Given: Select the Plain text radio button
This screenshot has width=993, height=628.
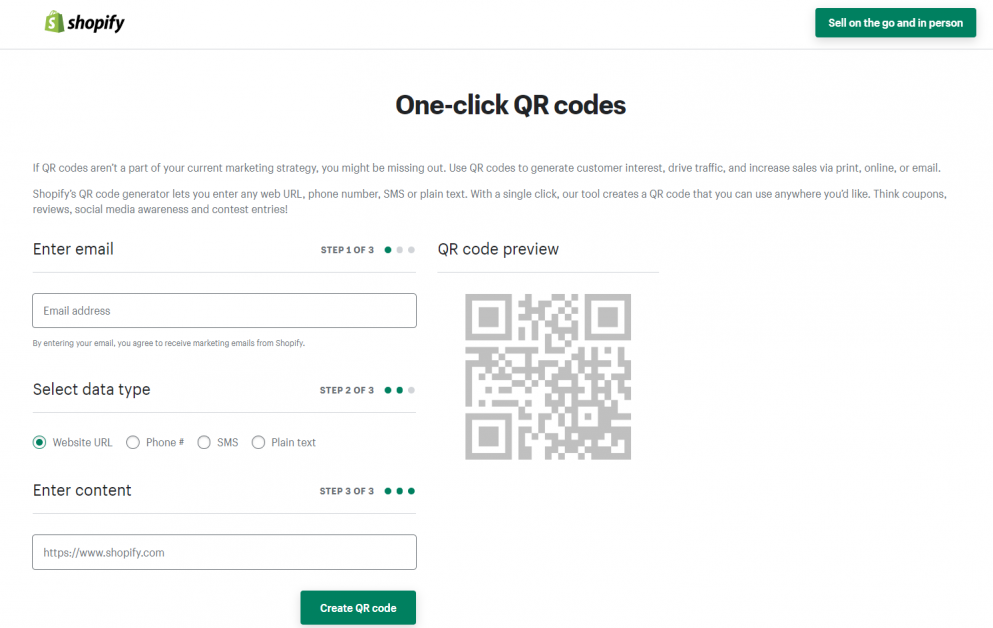Looking at the screenshot, I should point(258,442).
